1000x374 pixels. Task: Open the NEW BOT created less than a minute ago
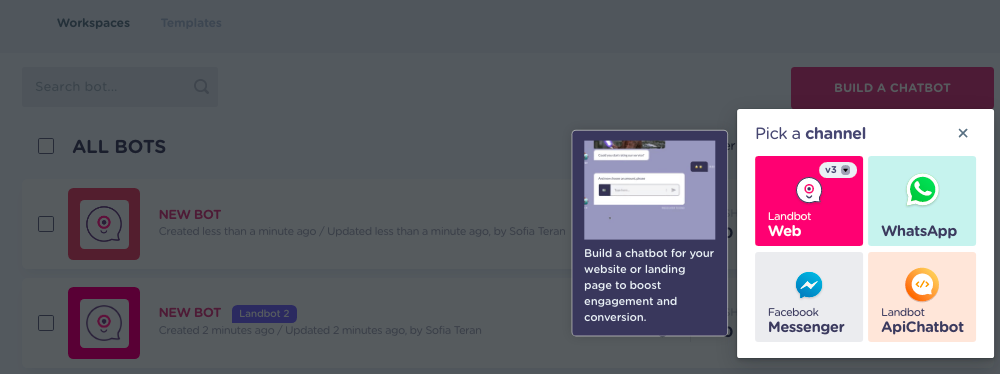(x=190, y=214)
